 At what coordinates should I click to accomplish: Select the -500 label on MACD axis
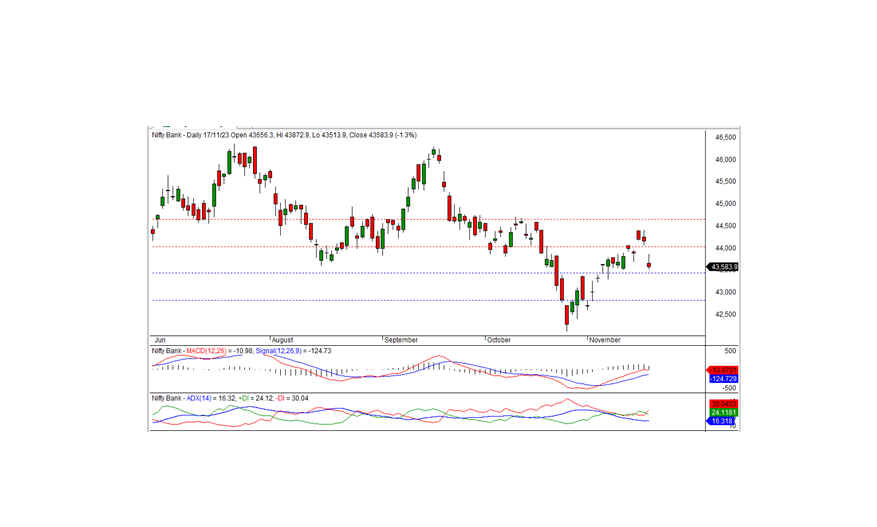(730, 388)
